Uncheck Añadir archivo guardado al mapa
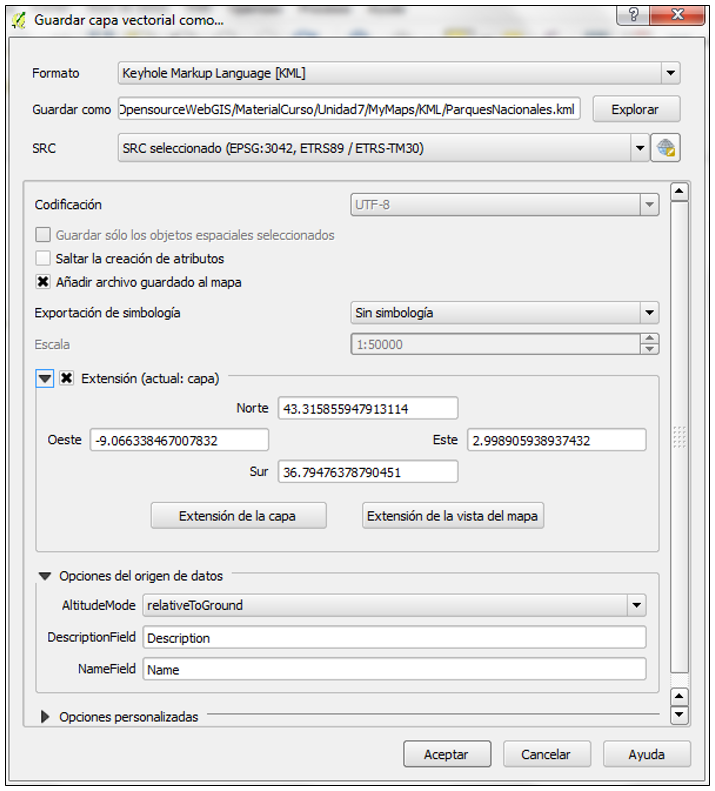 point(43,282)
